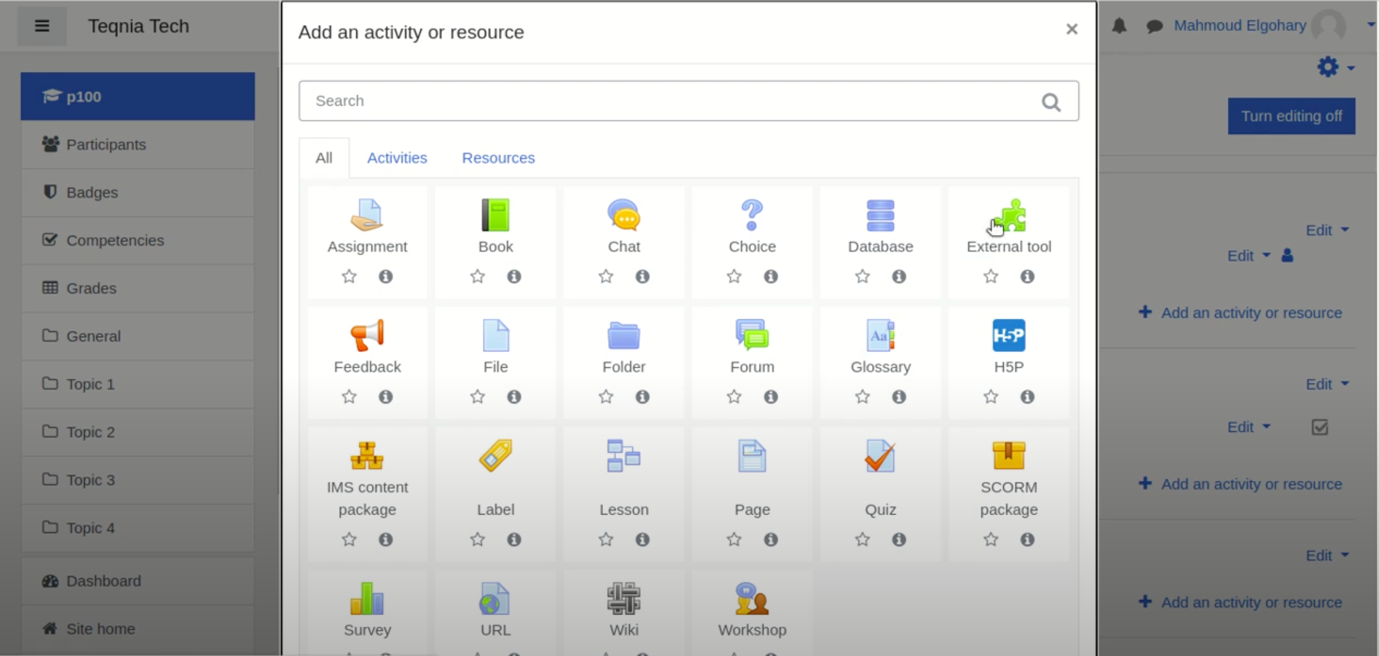Show info for the Assignment activity
Screen dimensions: 1379x656
click(x=385, y=276)
